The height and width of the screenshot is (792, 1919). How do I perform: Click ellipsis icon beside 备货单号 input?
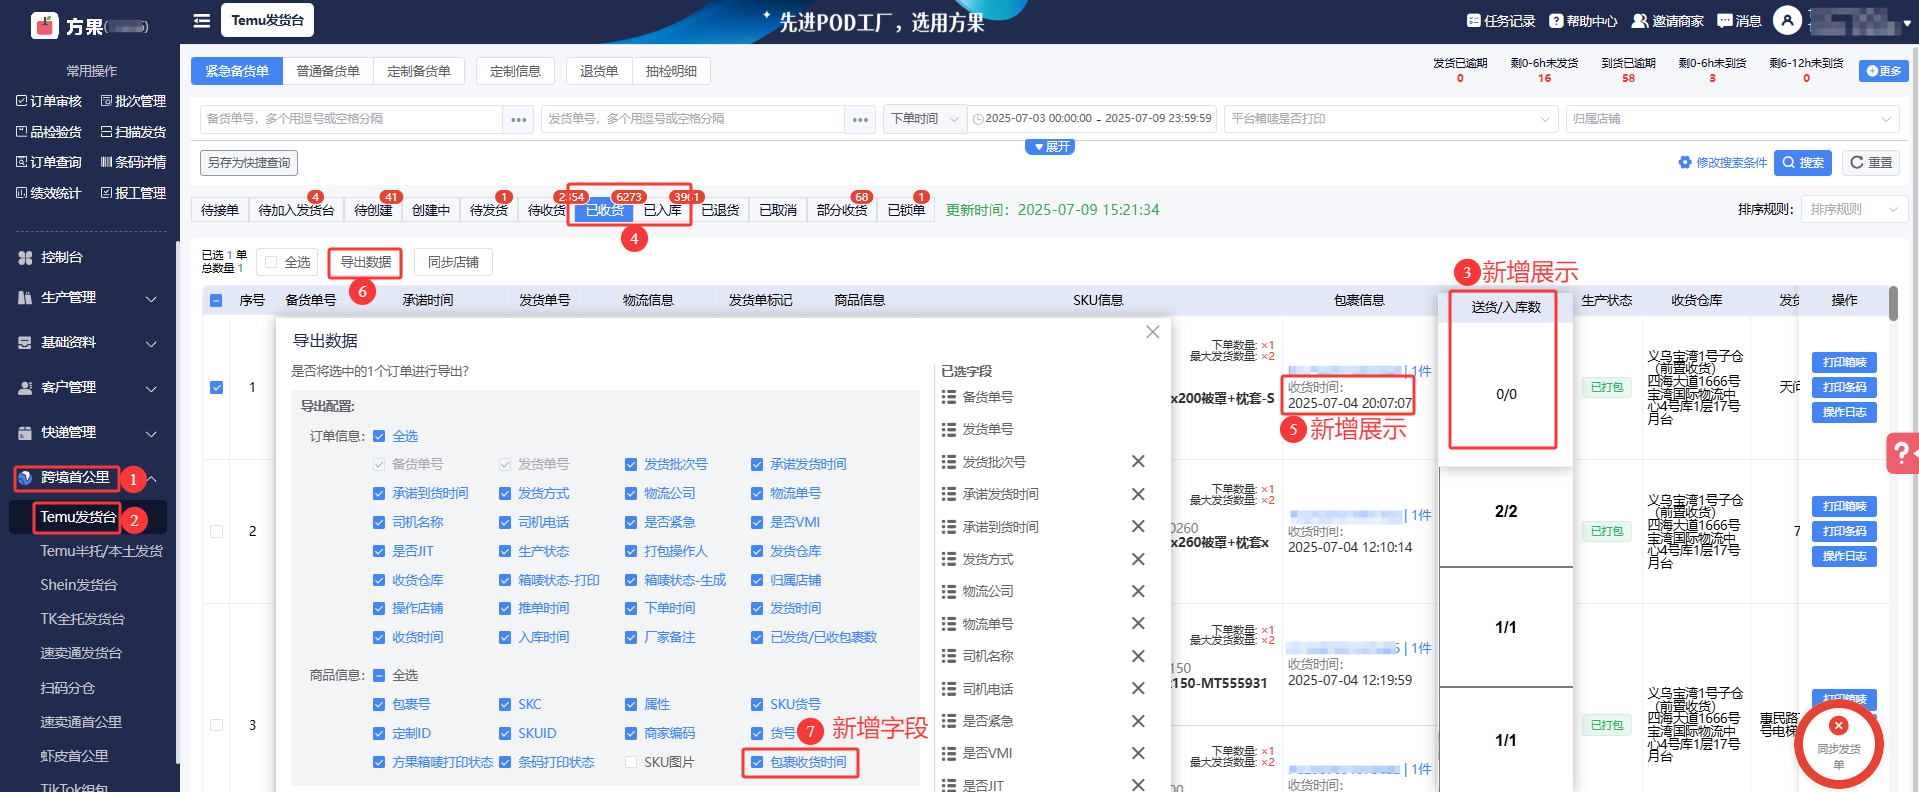518,119
